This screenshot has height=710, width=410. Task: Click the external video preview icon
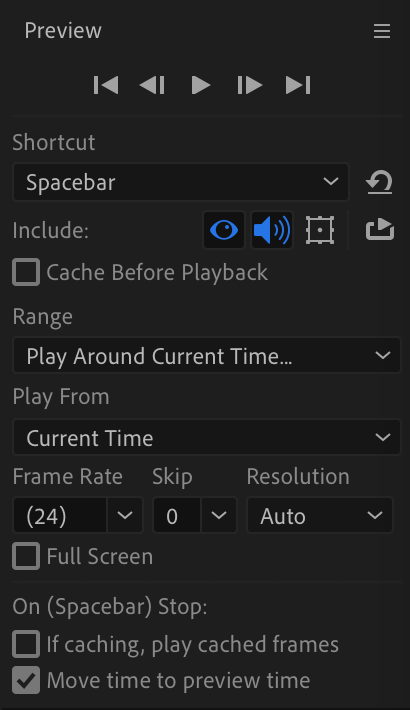380,229
